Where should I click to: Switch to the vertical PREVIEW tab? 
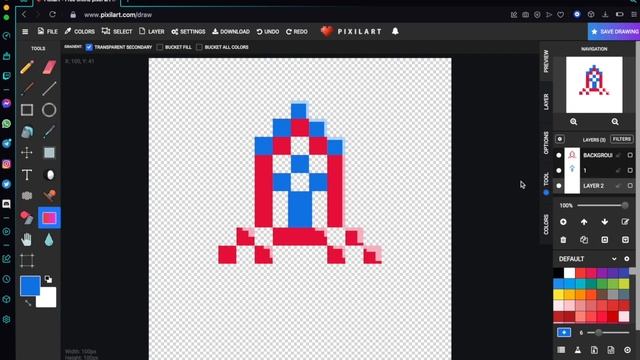[x=546, y=61]
